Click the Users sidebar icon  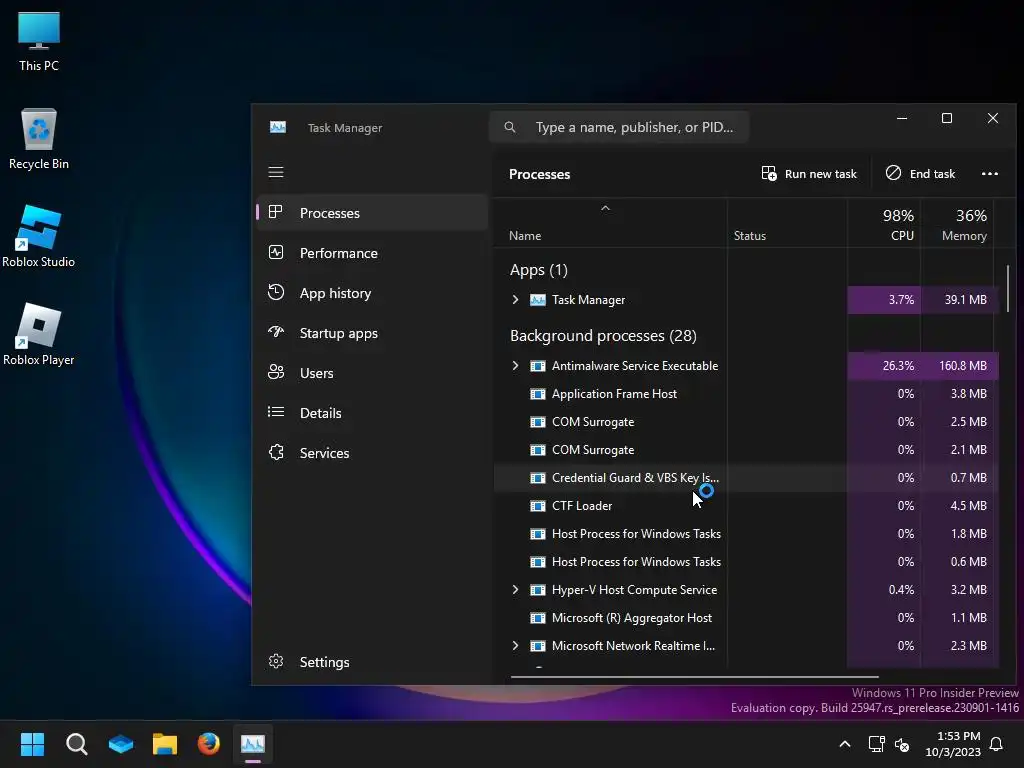click(x=276, y=372)
